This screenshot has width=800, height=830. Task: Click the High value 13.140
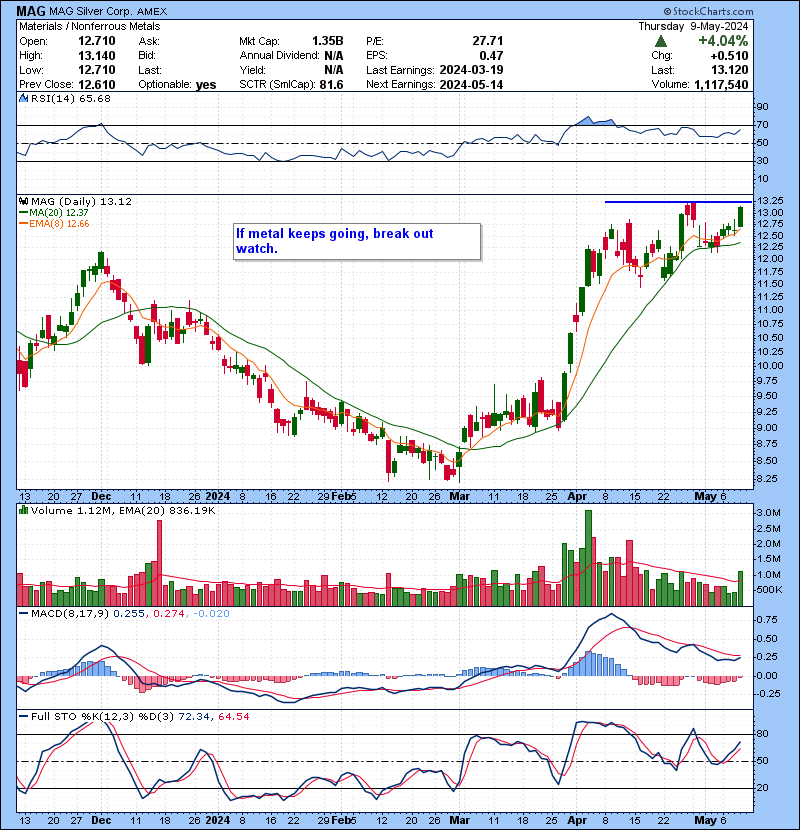[x=96, y=55]
